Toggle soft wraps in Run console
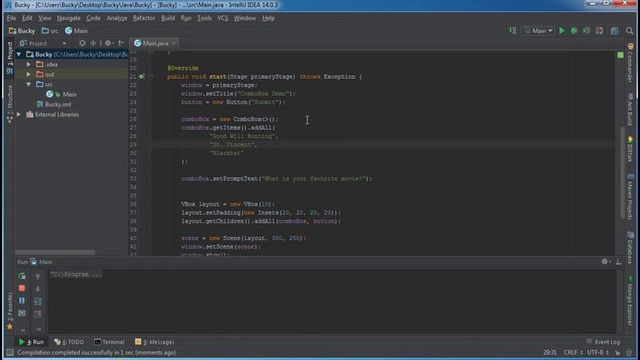Screen dimensions: 640x360 [x=38, y=301]
